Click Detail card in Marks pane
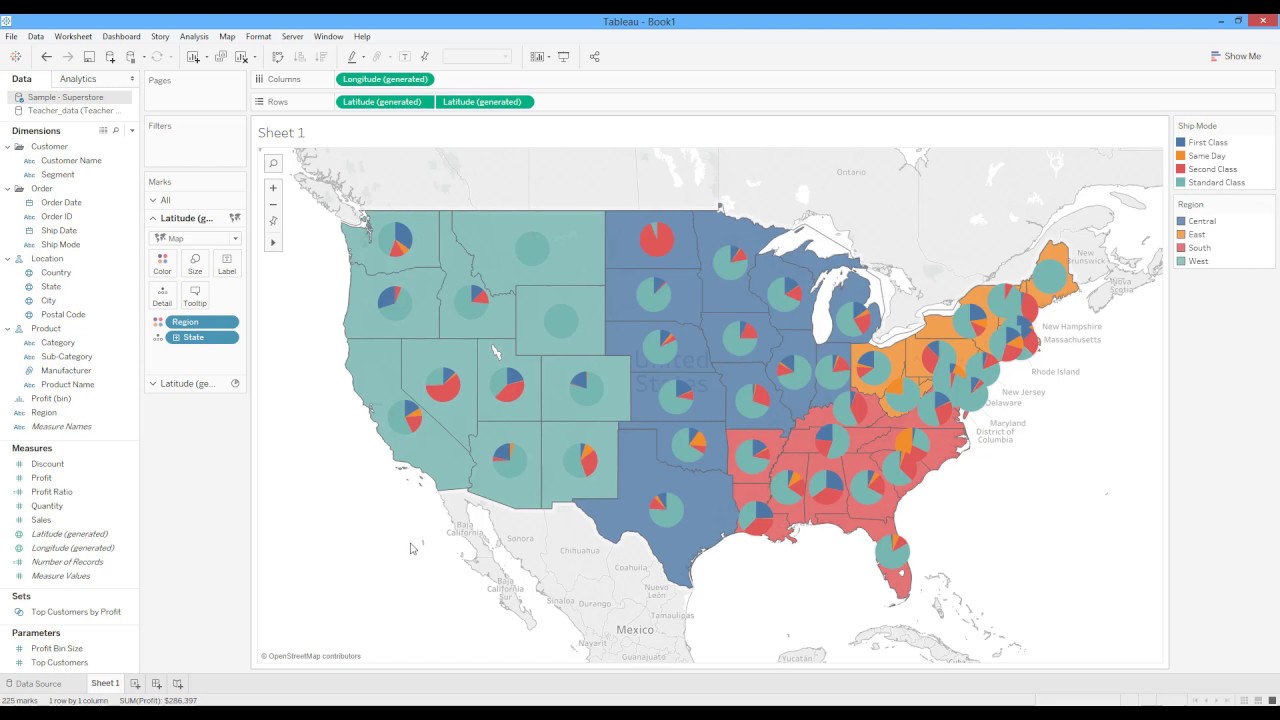Screen dimensions: 1280x720 pos(162,296)
